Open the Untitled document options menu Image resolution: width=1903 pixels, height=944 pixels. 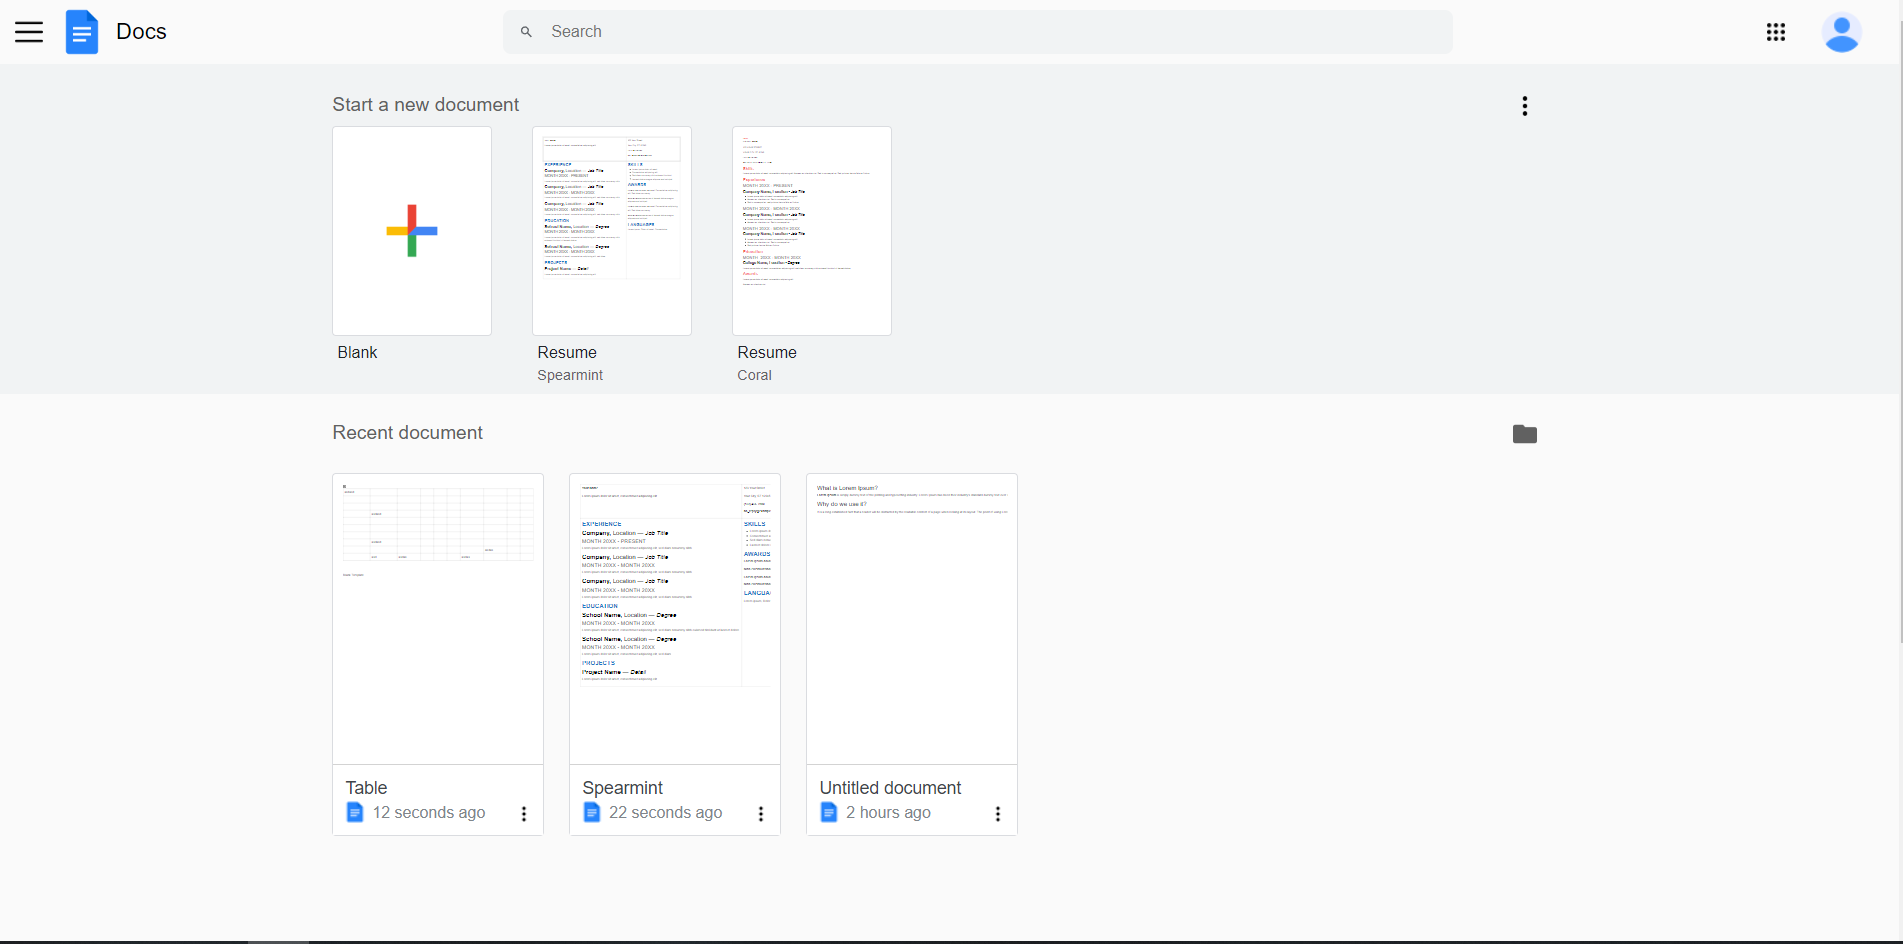coord(997,813)
